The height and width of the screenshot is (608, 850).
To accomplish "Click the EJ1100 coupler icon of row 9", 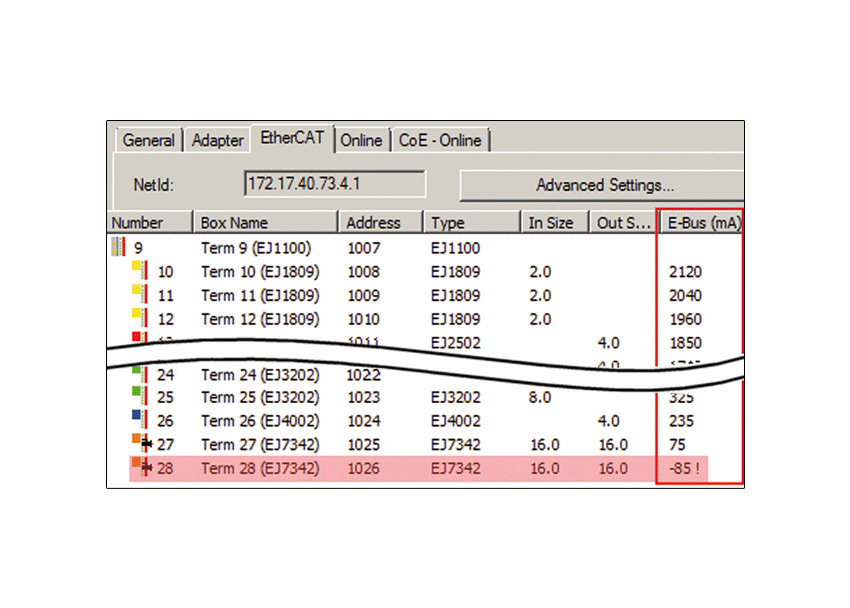I will (118, 247).
